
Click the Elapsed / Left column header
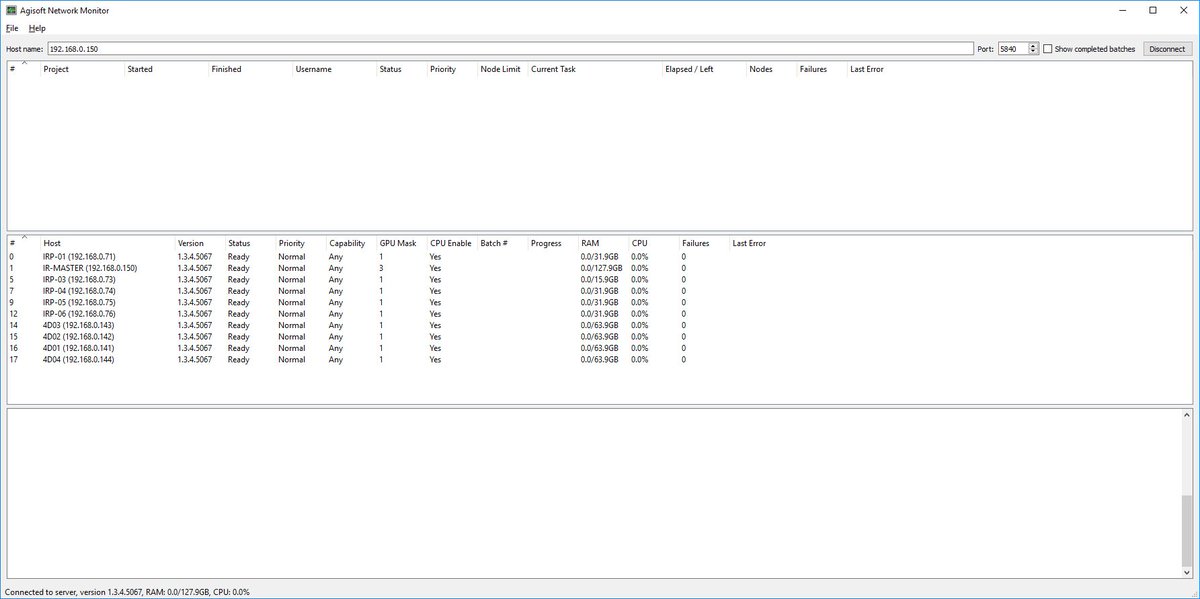click(x=689, y=69)
